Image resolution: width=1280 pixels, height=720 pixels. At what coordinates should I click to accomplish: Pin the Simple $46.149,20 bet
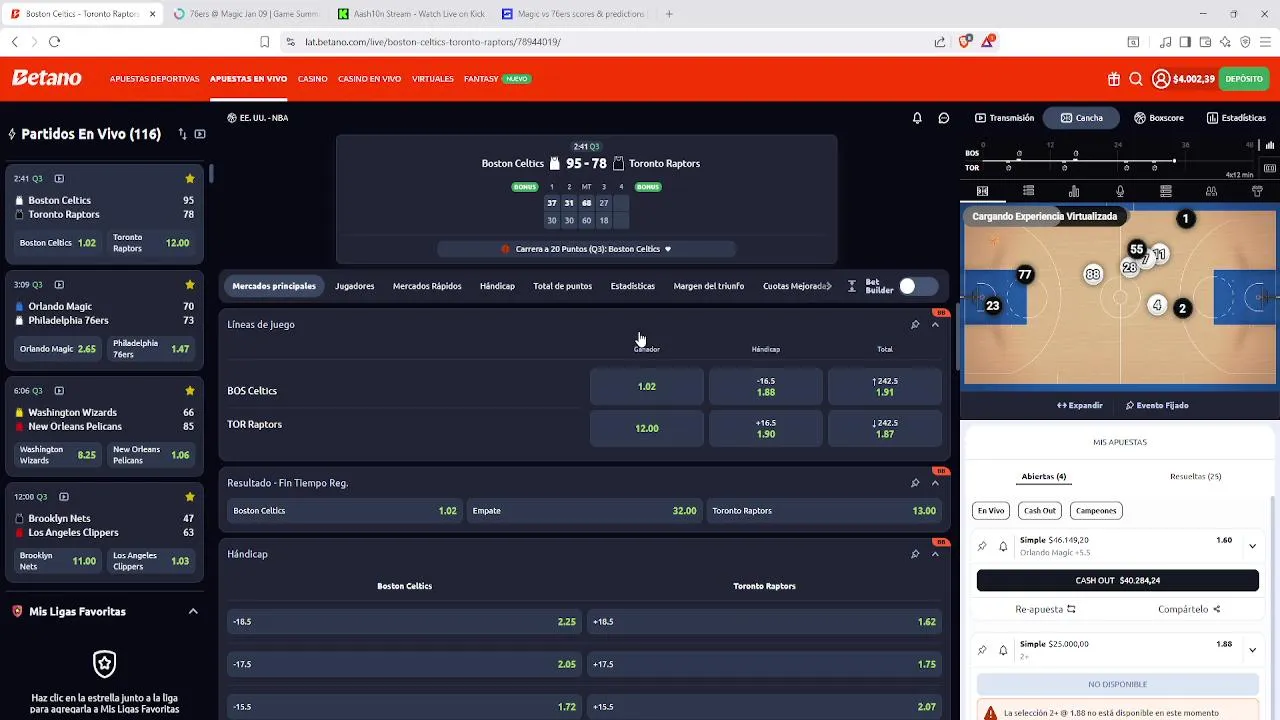point(982,546)
